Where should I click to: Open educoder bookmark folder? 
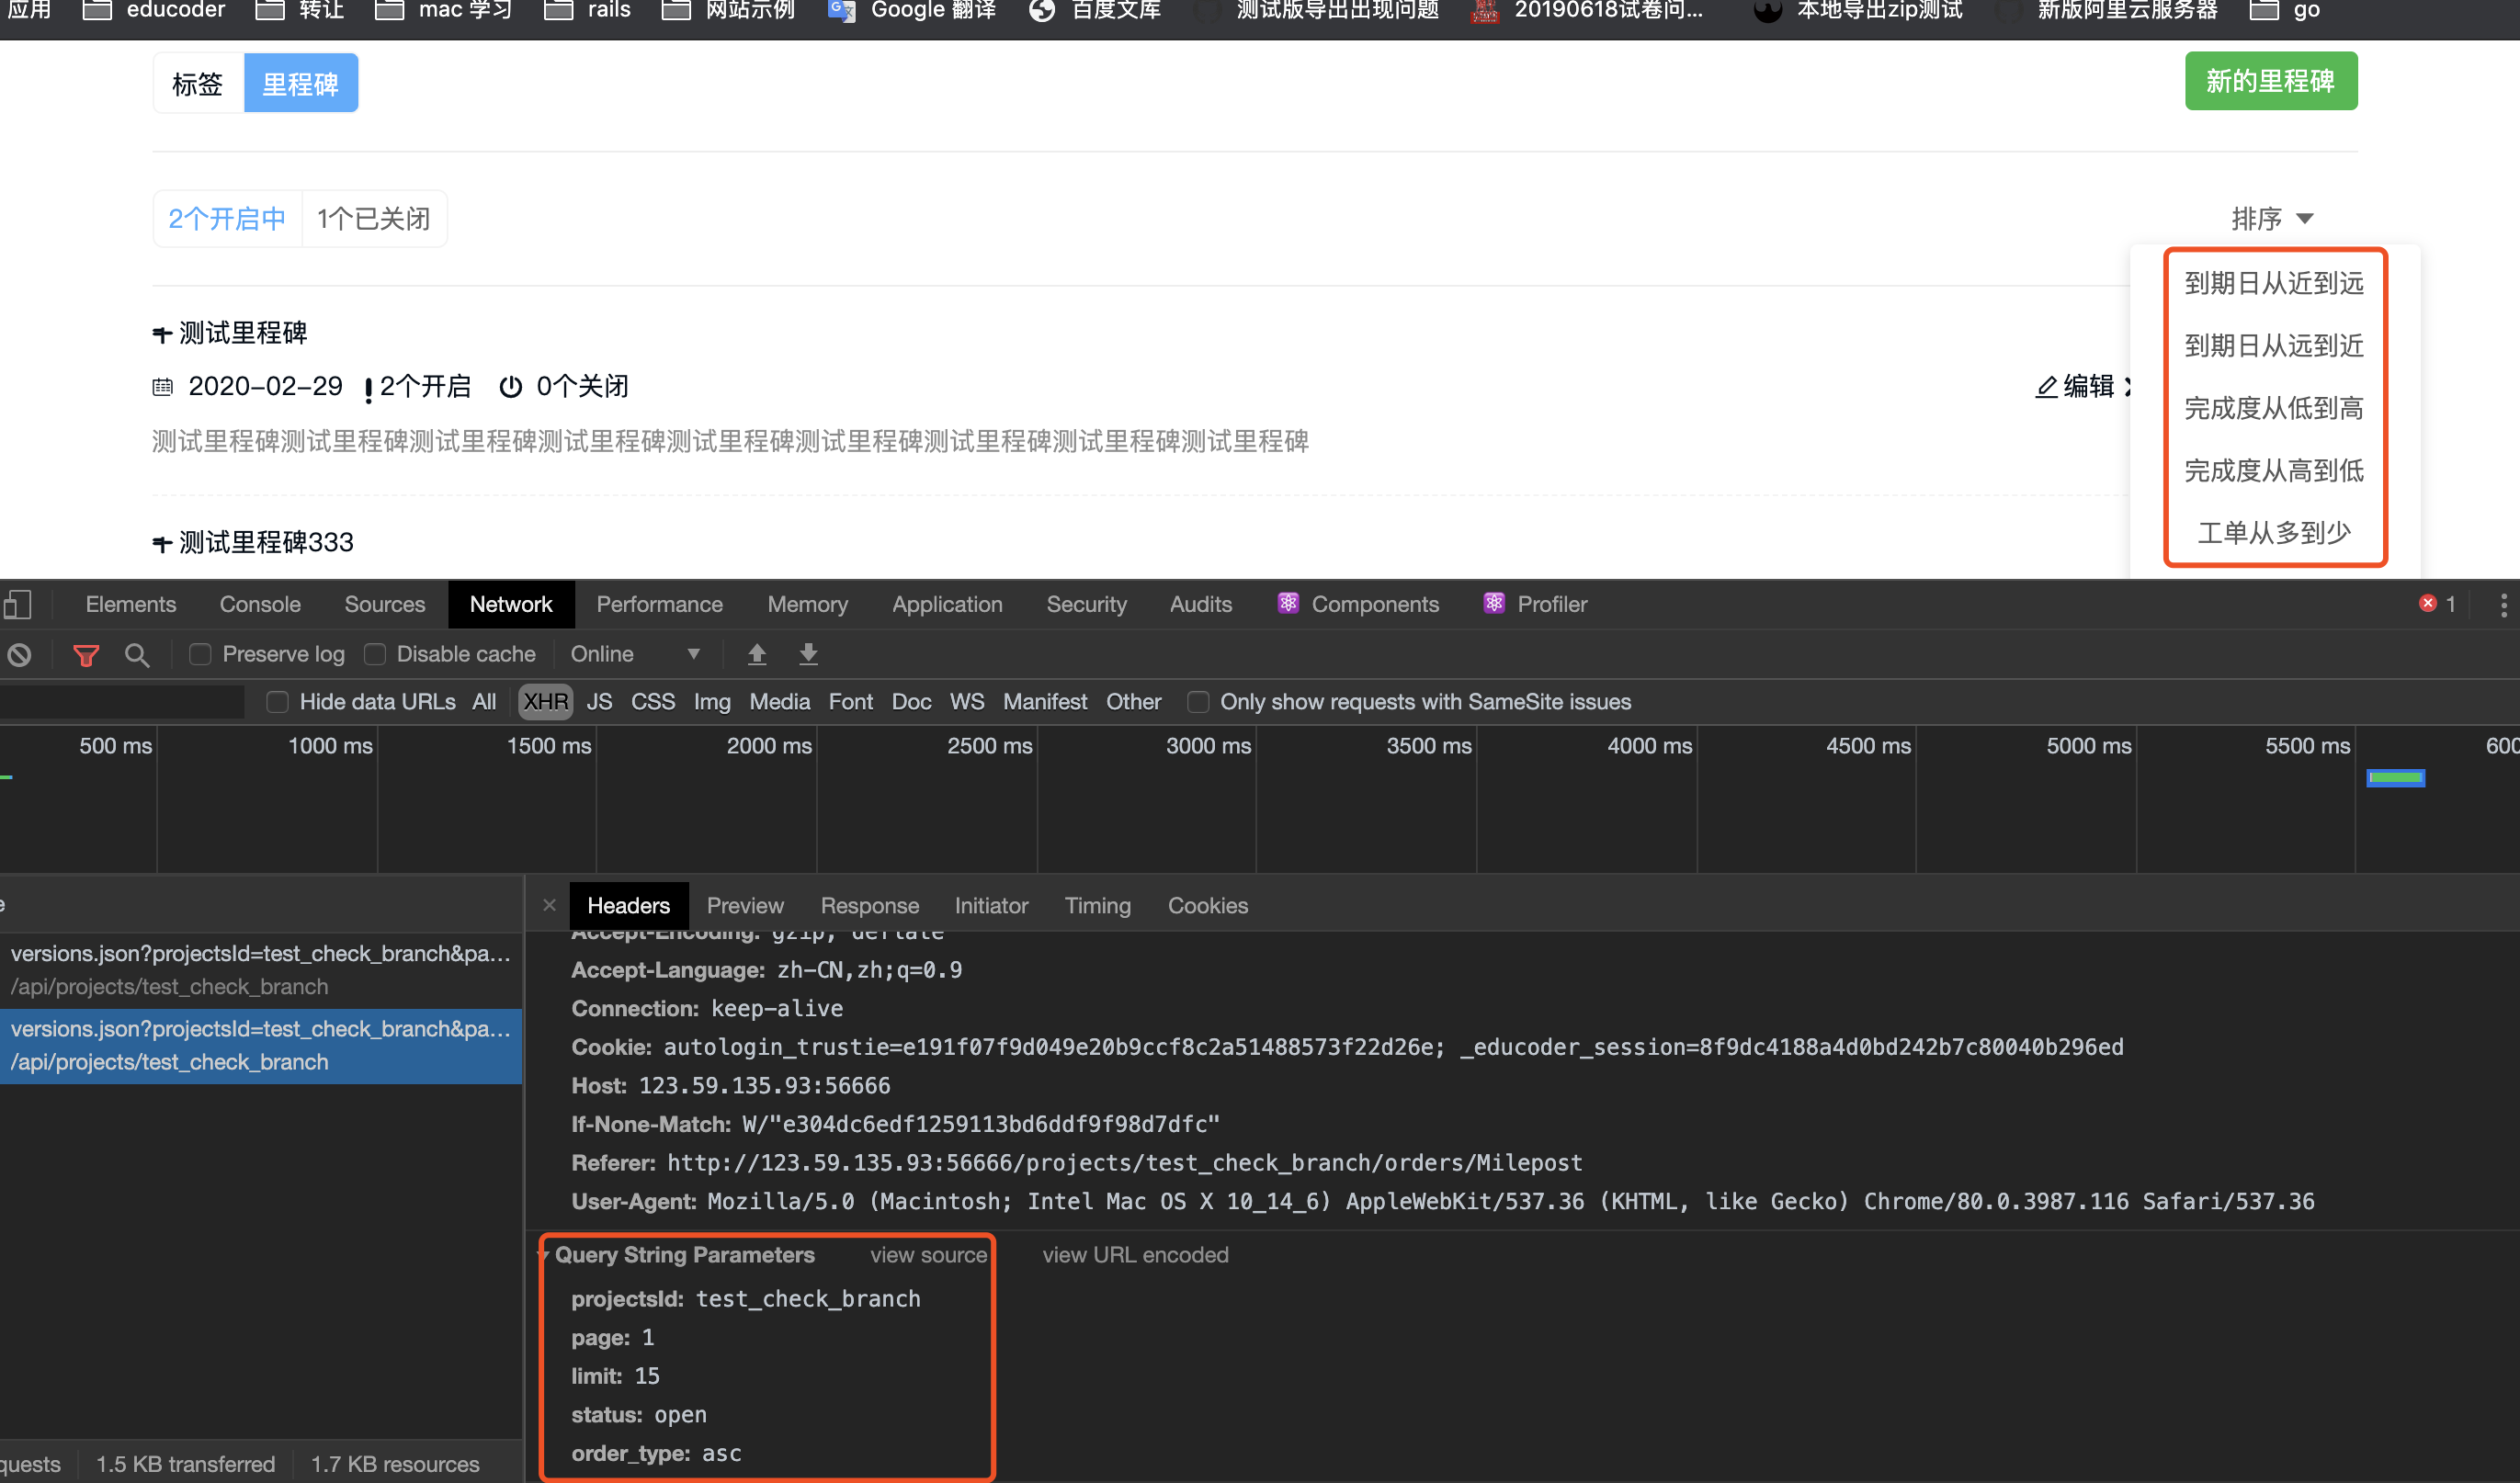(x=154, y=10)
